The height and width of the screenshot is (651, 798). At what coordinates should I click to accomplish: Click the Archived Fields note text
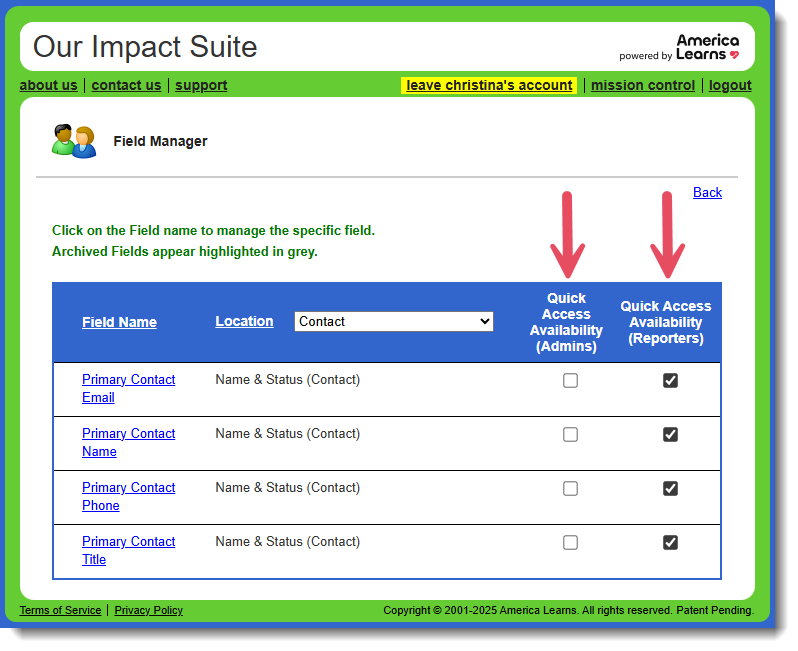coord(184,251)
